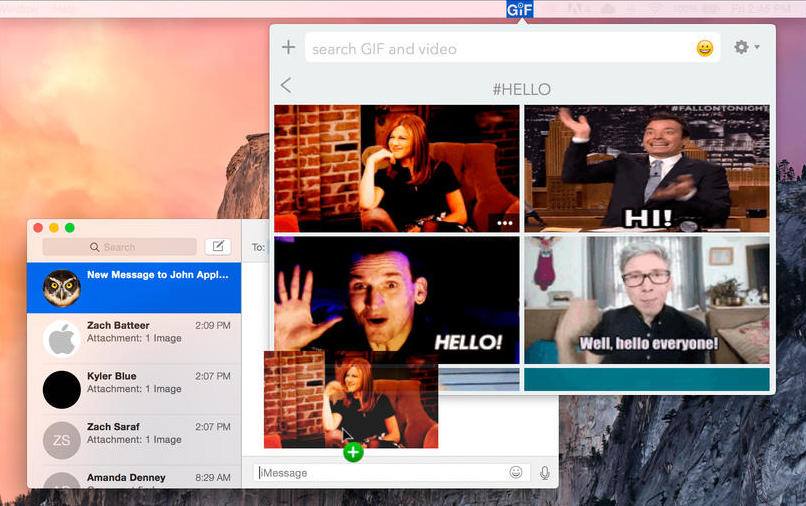This screenshot has height=506, width=806.
Task: Open three-dots options on first GIF
Action: point(504,223)
